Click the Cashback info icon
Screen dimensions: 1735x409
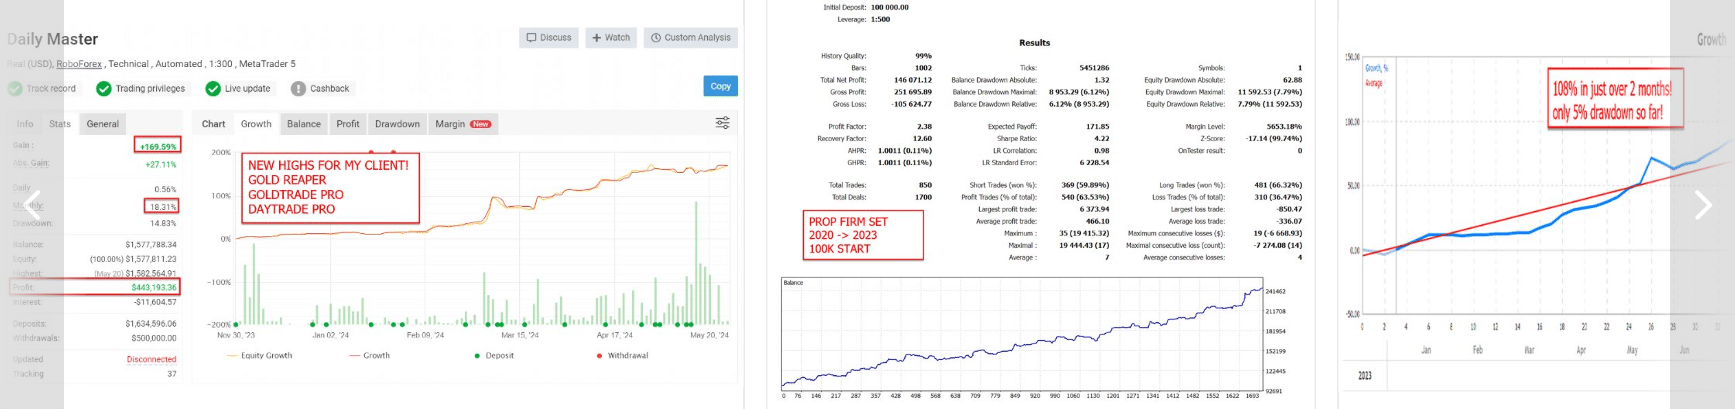coord(298,89)
